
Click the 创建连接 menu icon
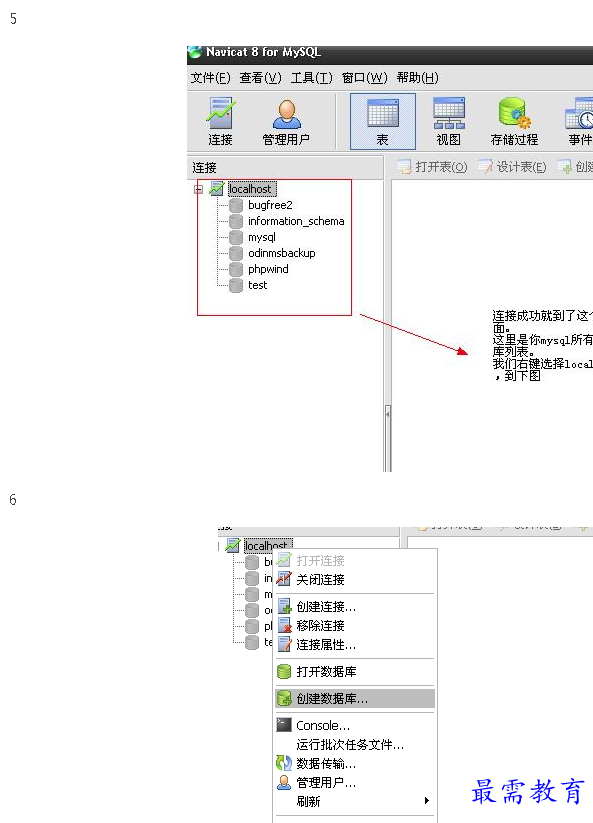pyautogui.click(x=284, y=606)
